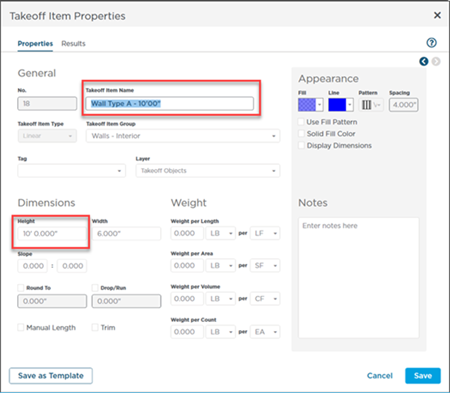Enable the Use Fill Pattern checkbox
Image resolution: width=450 pixels, height=393 pixels.
pyautogui.click(x=301, y=122)
